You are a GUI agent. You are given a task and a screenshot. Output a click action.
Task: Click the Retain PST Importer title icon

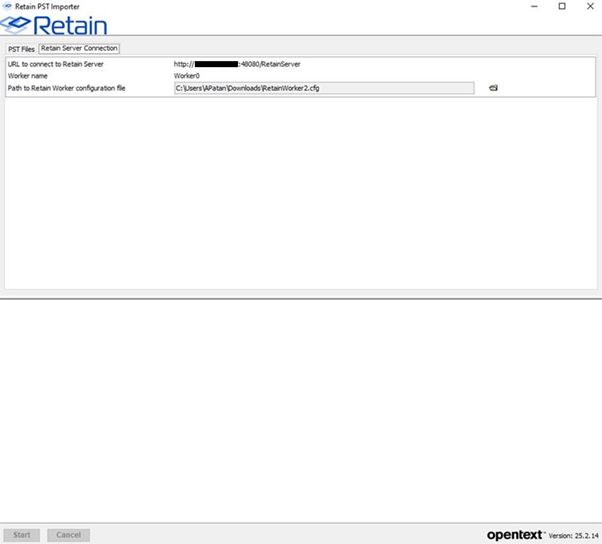pos(7,6)
